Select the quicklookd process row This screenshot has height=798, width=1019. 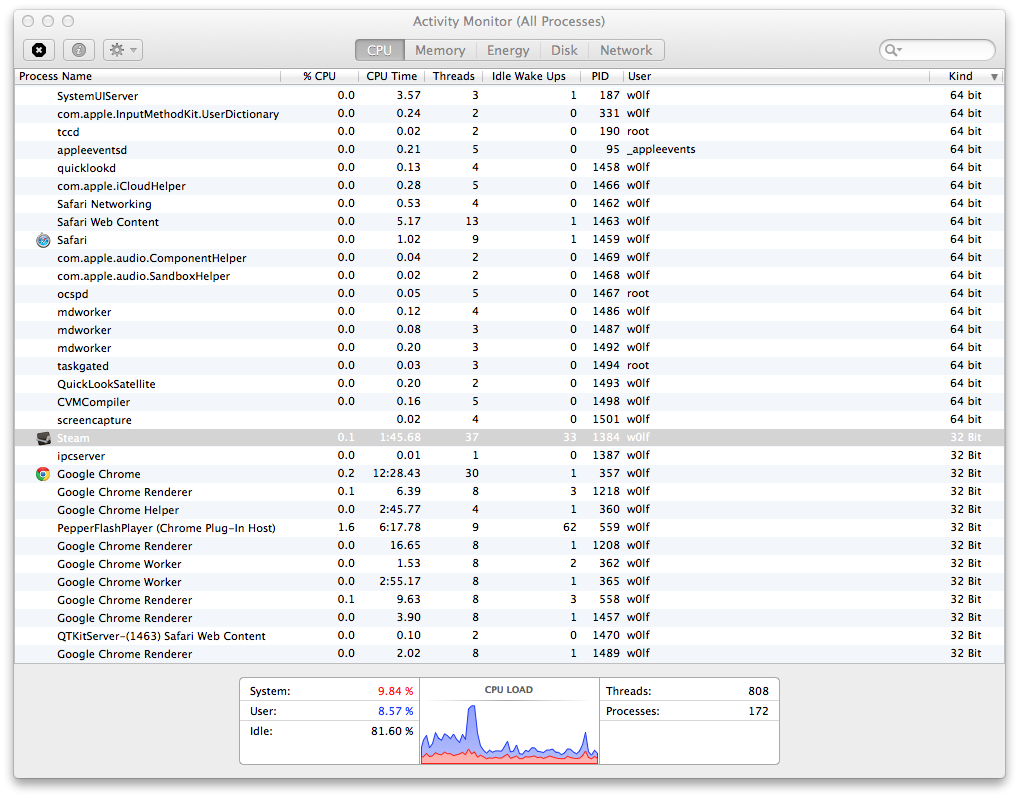(x=510, y=168)
